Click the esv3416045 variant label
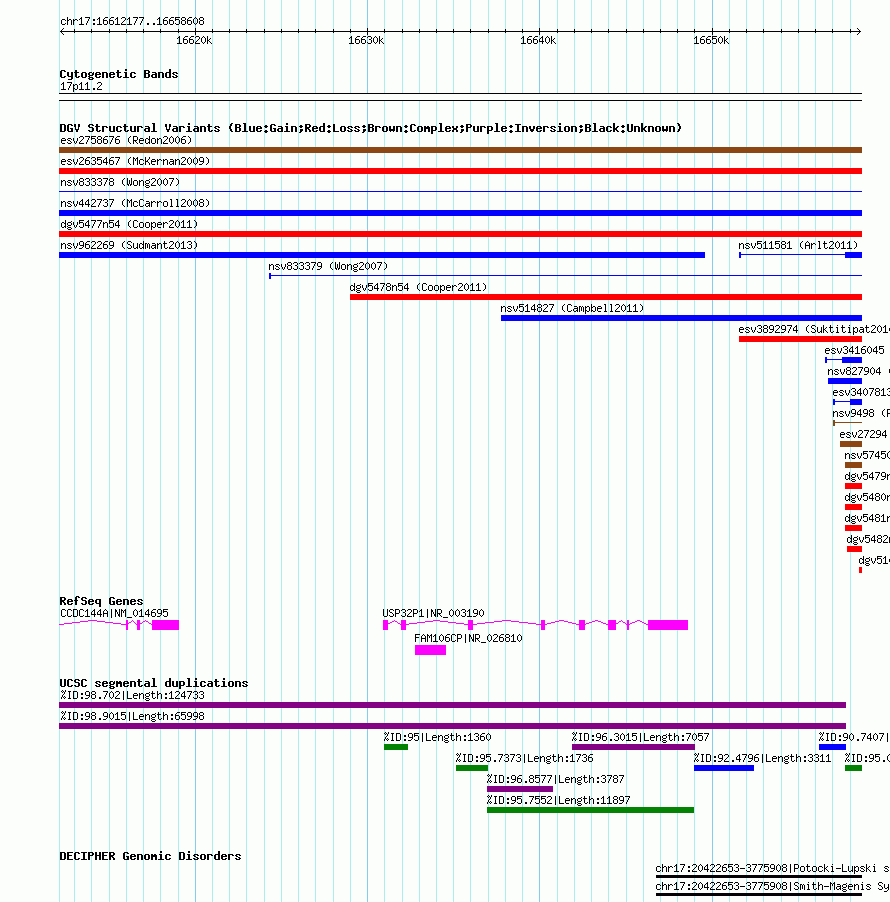 point(854,350)
